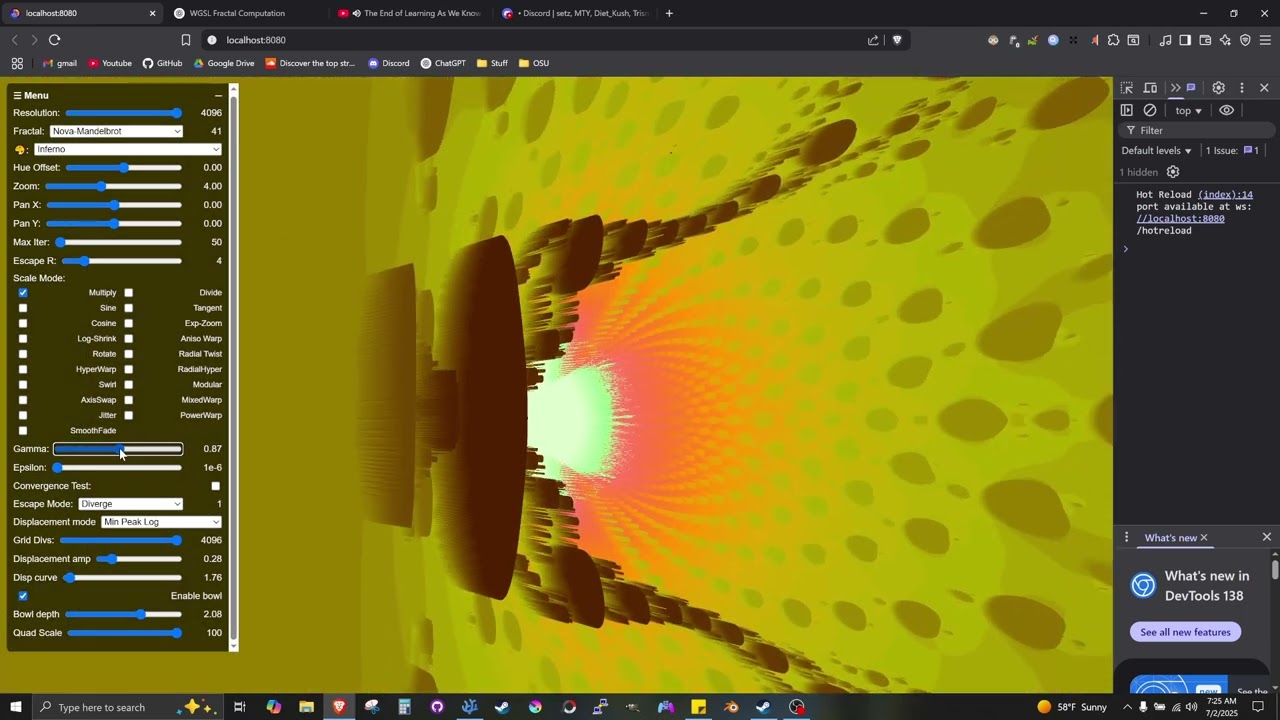Click the See all new features button
Image resolution: width=1280 pixels, height=720 pixels.
point(1185,632)
